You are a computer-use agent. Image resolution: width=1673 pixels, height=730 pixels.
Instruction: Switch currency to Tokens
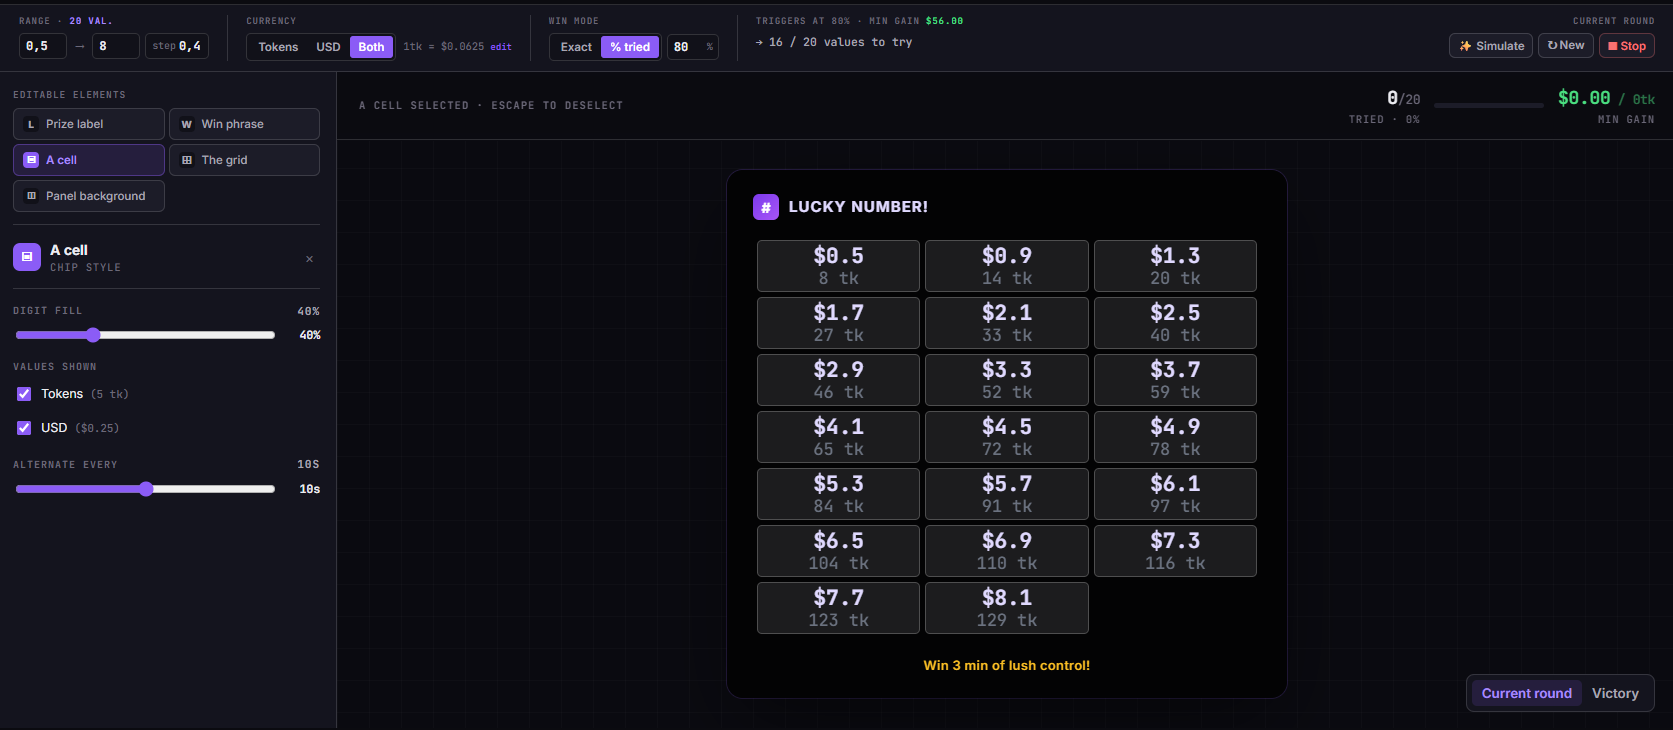(278, 47)
